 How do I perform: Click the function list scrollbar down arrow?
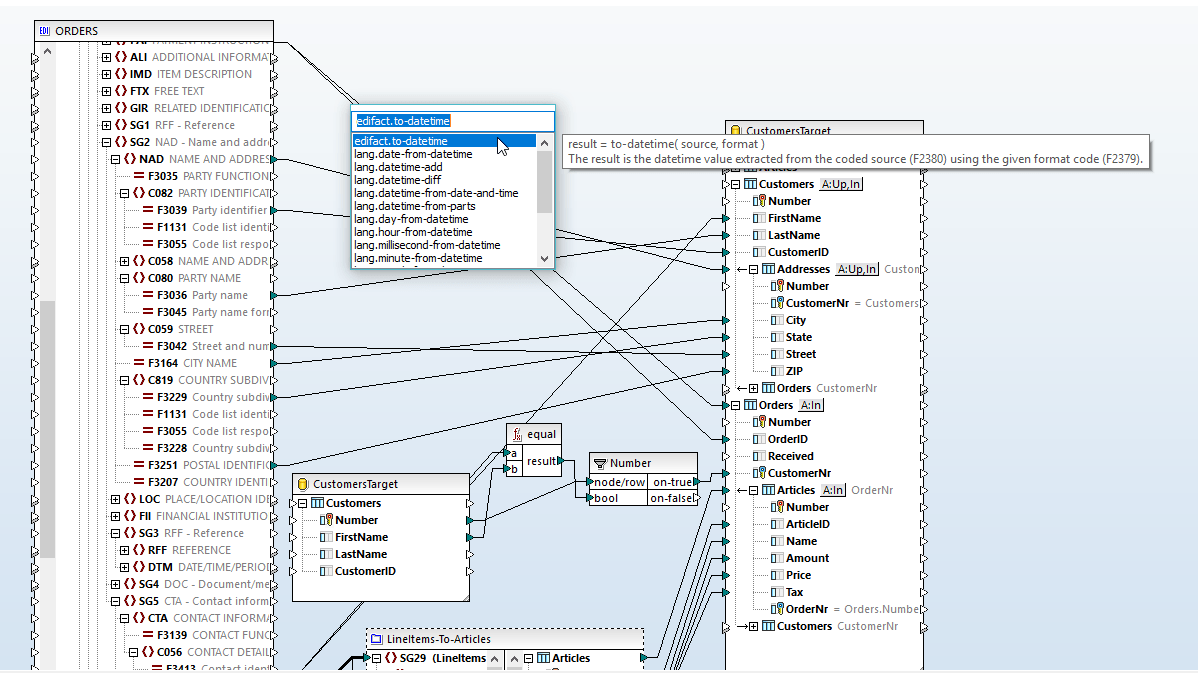coord(545,258)
